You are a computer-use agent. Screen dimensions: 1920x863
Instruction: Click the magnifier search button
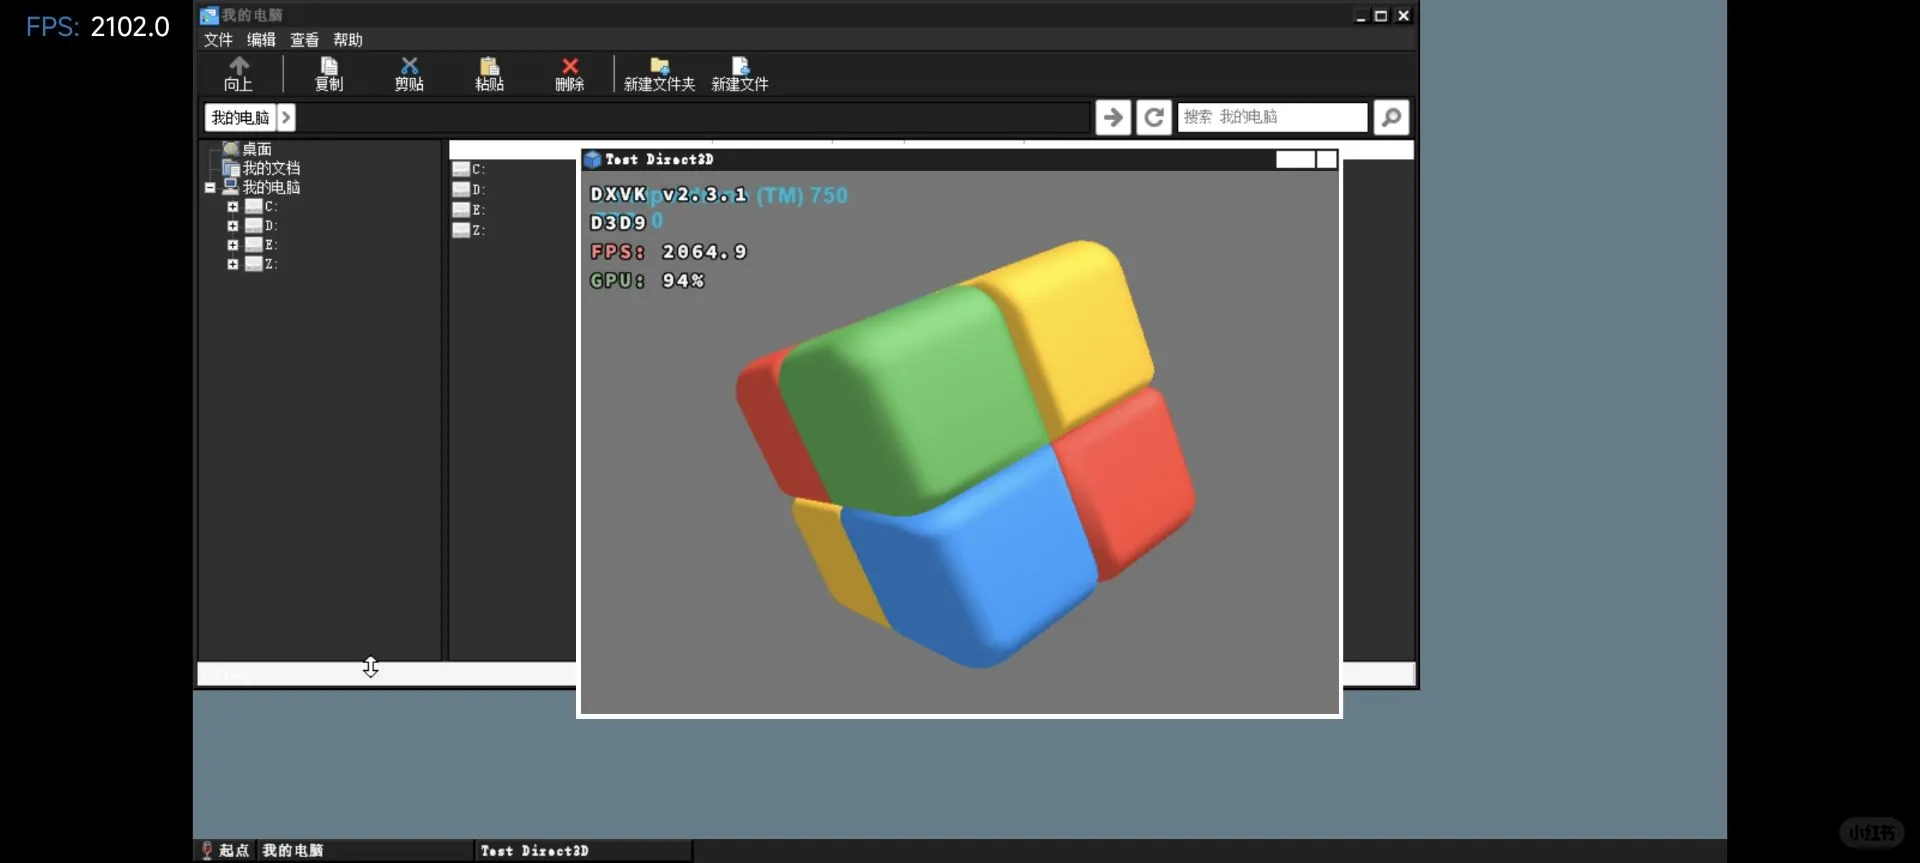pyautogui.click(x=1391, y=117)
